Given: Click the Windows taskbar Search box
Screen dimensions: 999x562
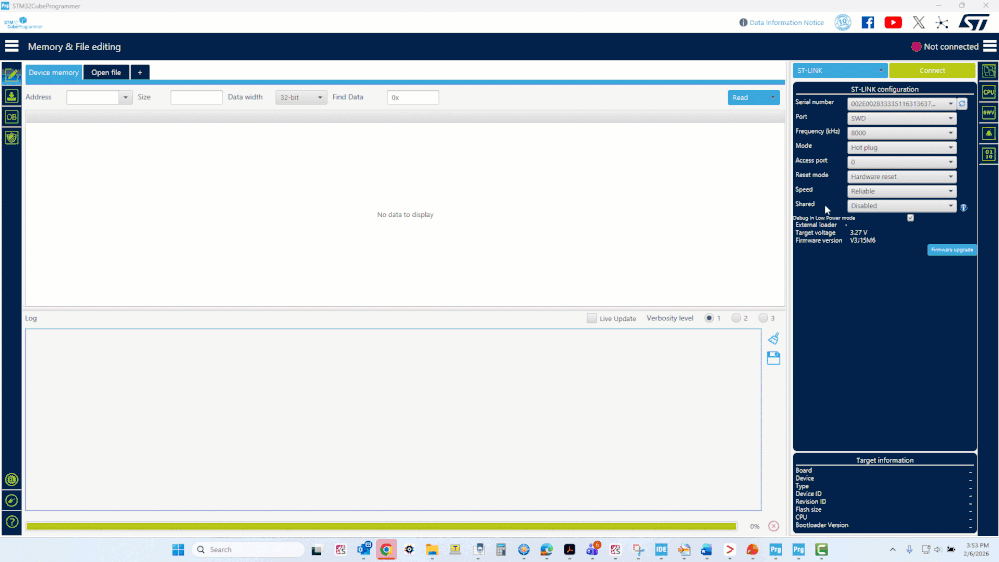Looking at the screenshot, I should point(248,549).
